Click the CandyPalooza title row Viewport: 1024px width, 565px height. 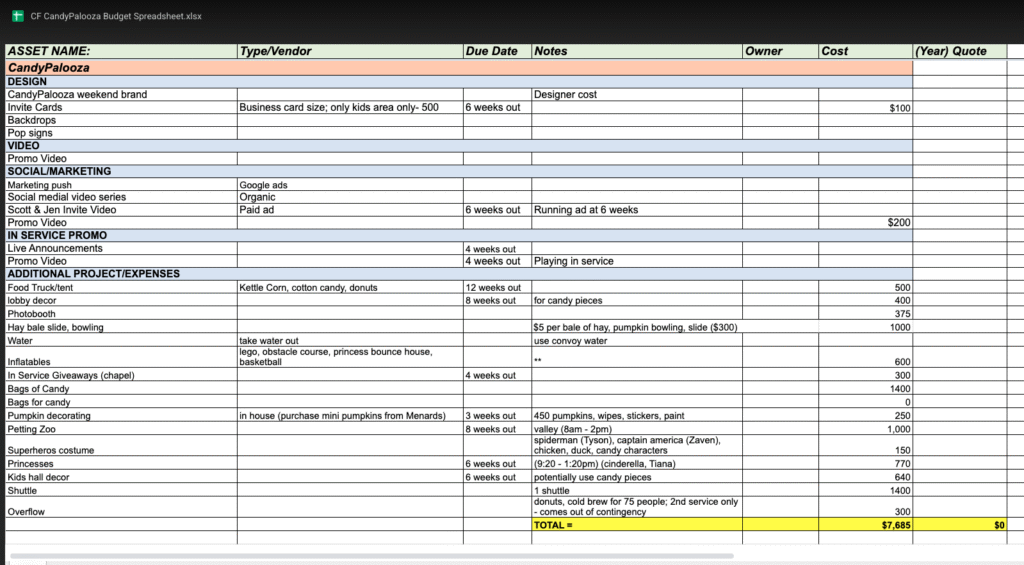458,67
